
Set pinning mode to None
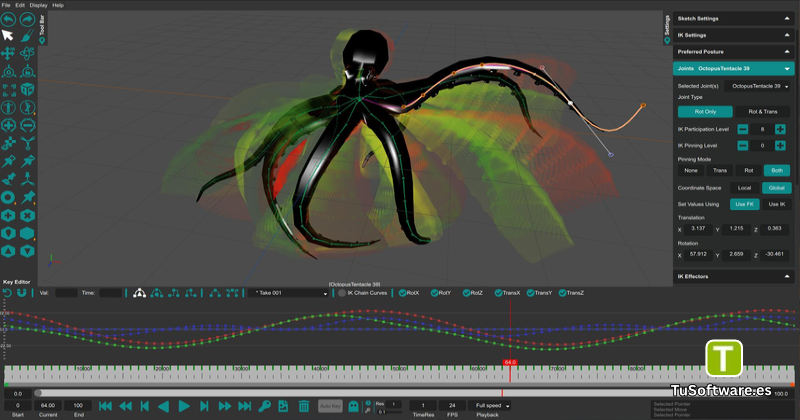[x=691, y=170]
